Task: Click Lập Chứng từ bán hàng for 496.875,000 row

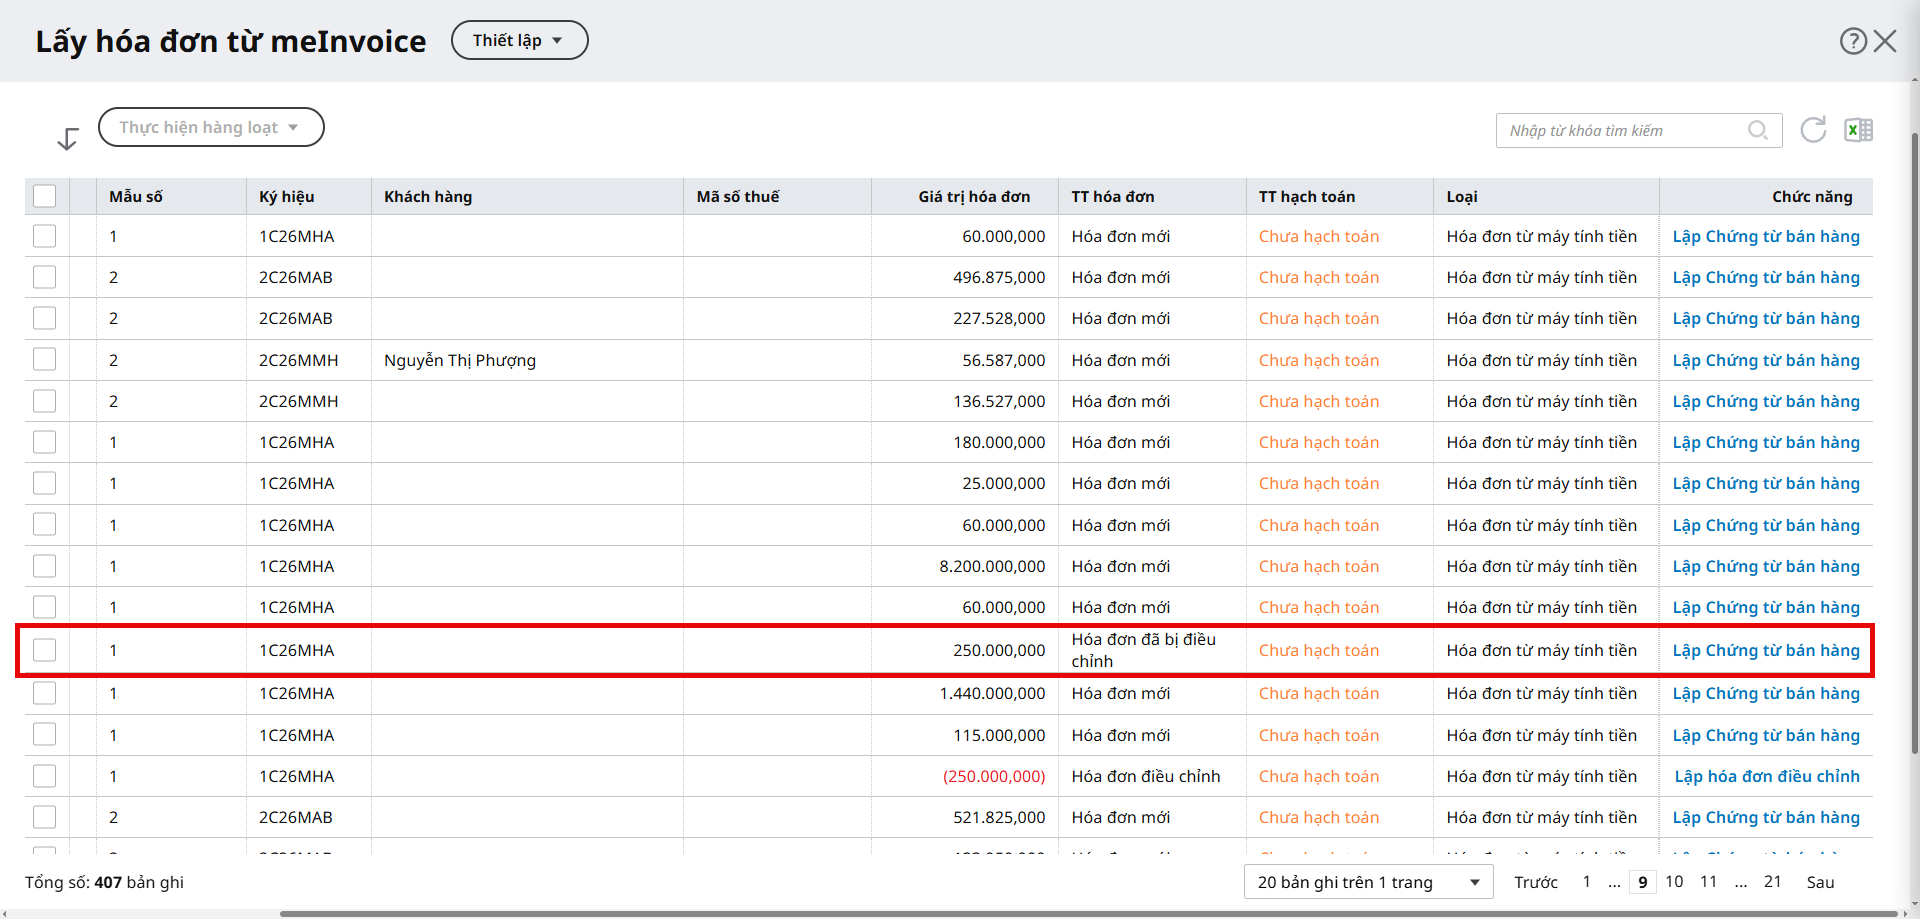Action: [x=1766, y=277]
